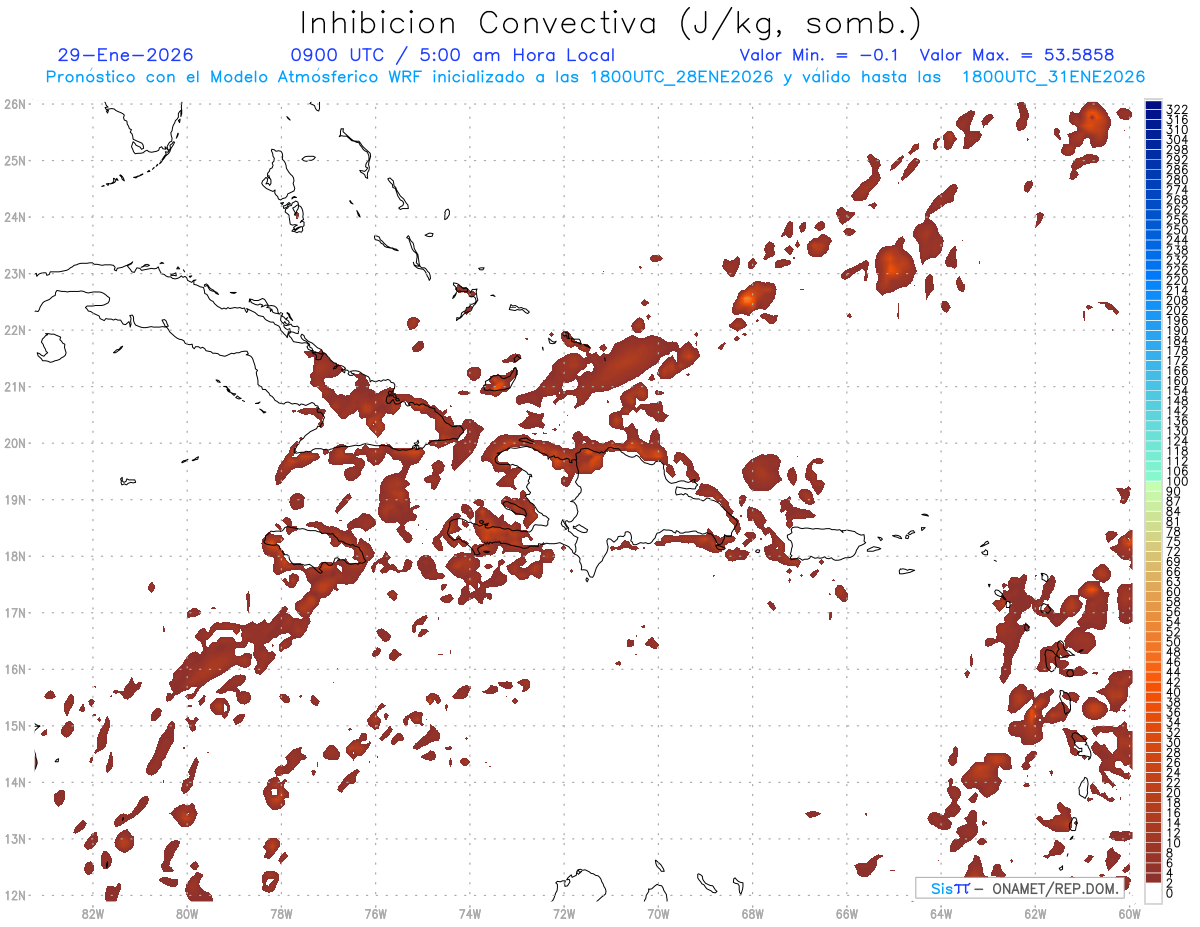Viewport: 1200px width, 927px height.
Task: Click the '1800UTC_28ENE2026' initialization timestamp
Action: click(x=682, y=77)
